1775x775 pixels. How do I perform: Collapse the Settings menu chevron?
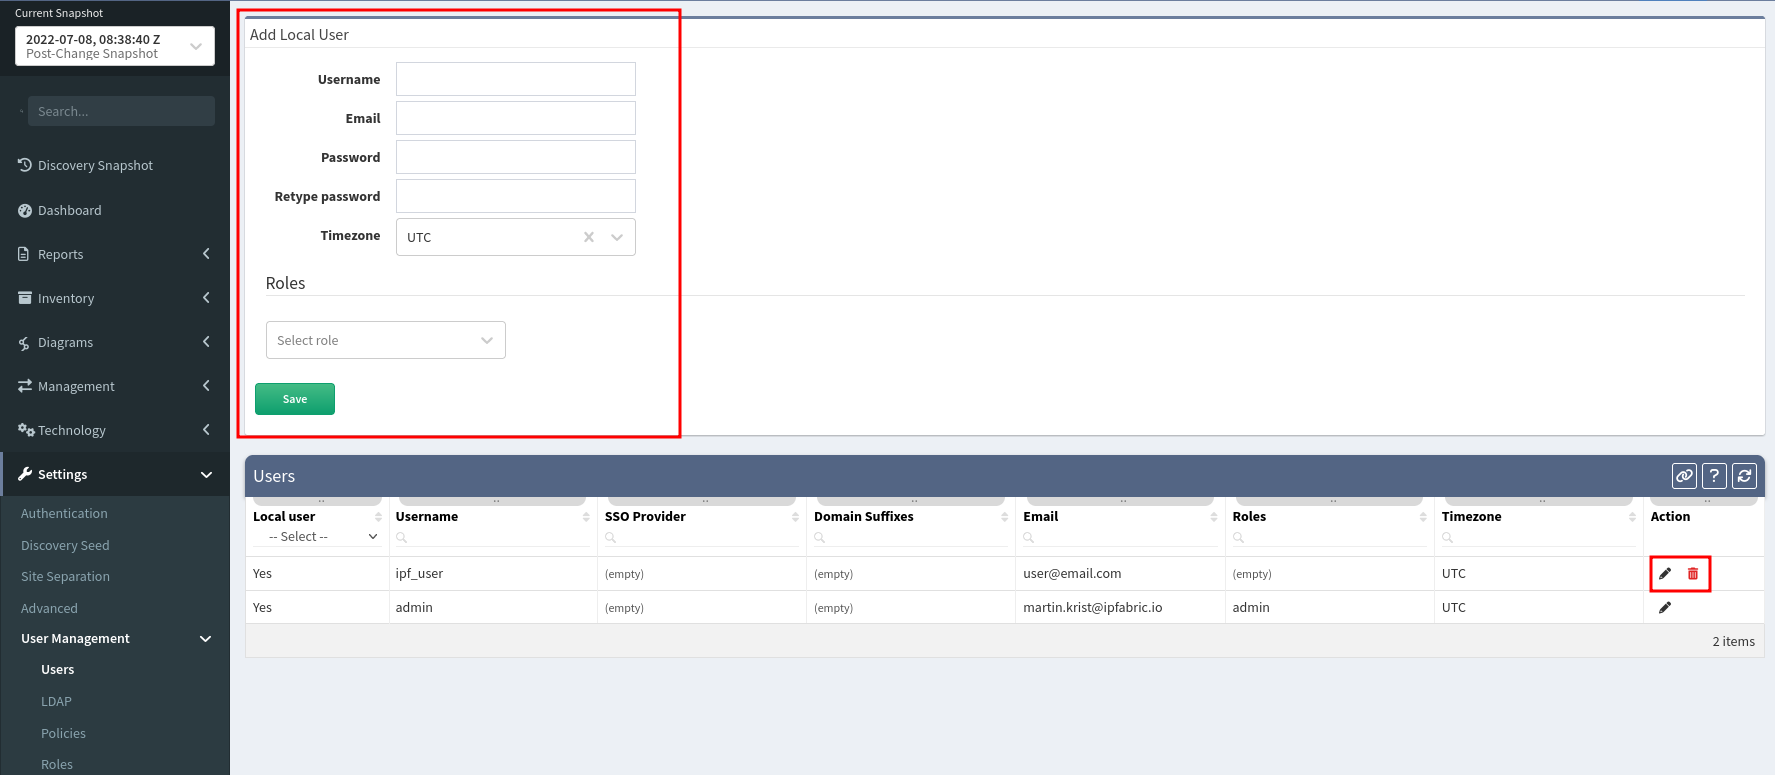click(206, 474)
